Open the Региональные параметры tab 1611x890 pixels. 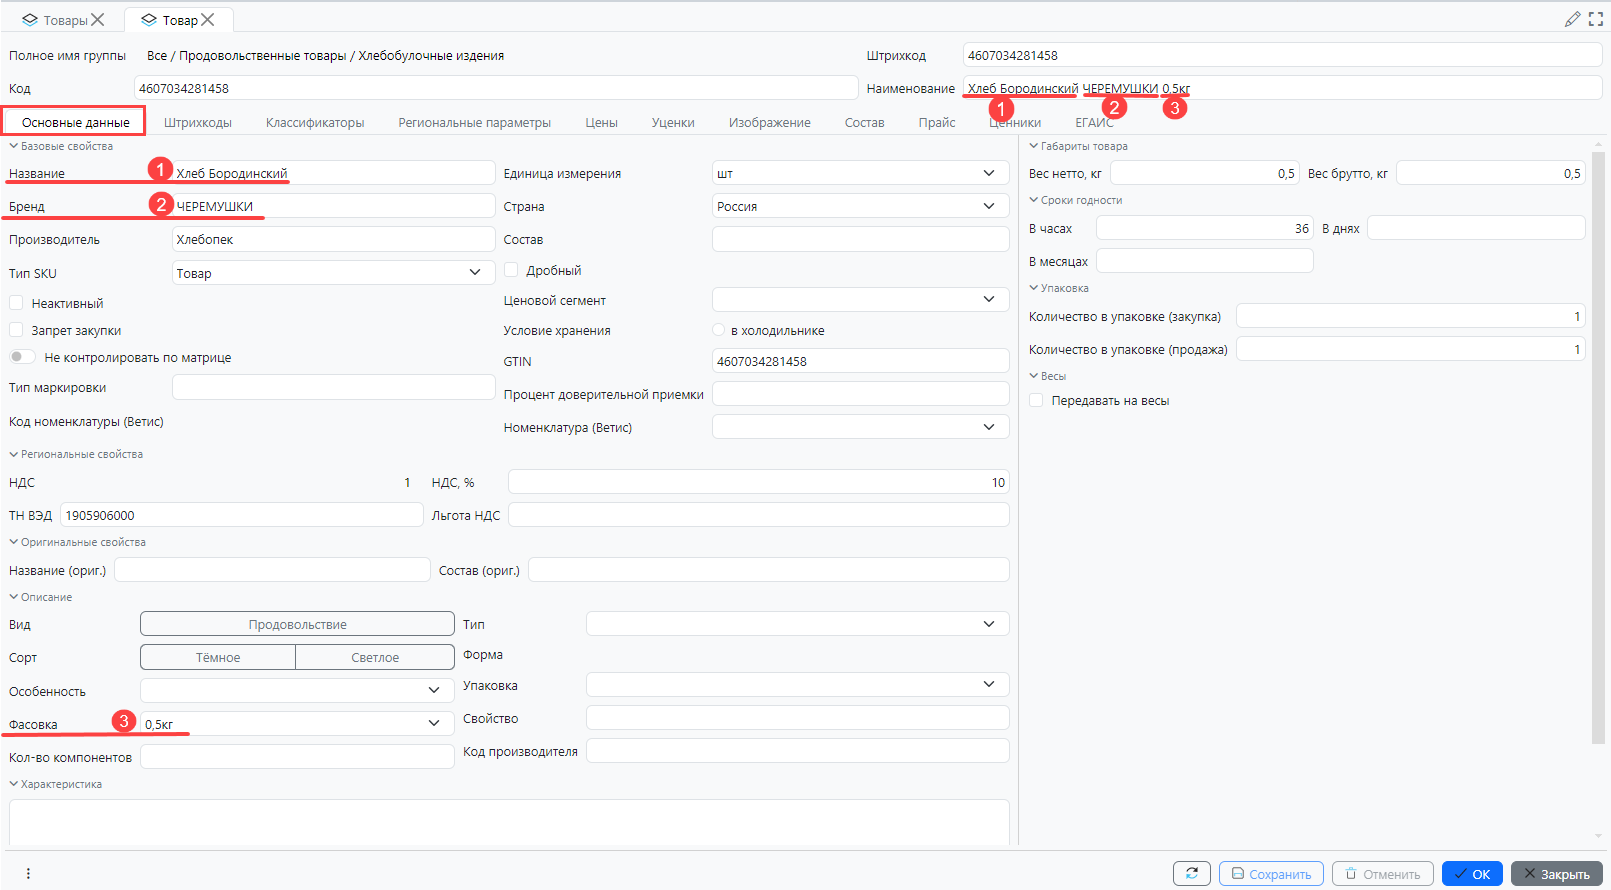474,123
